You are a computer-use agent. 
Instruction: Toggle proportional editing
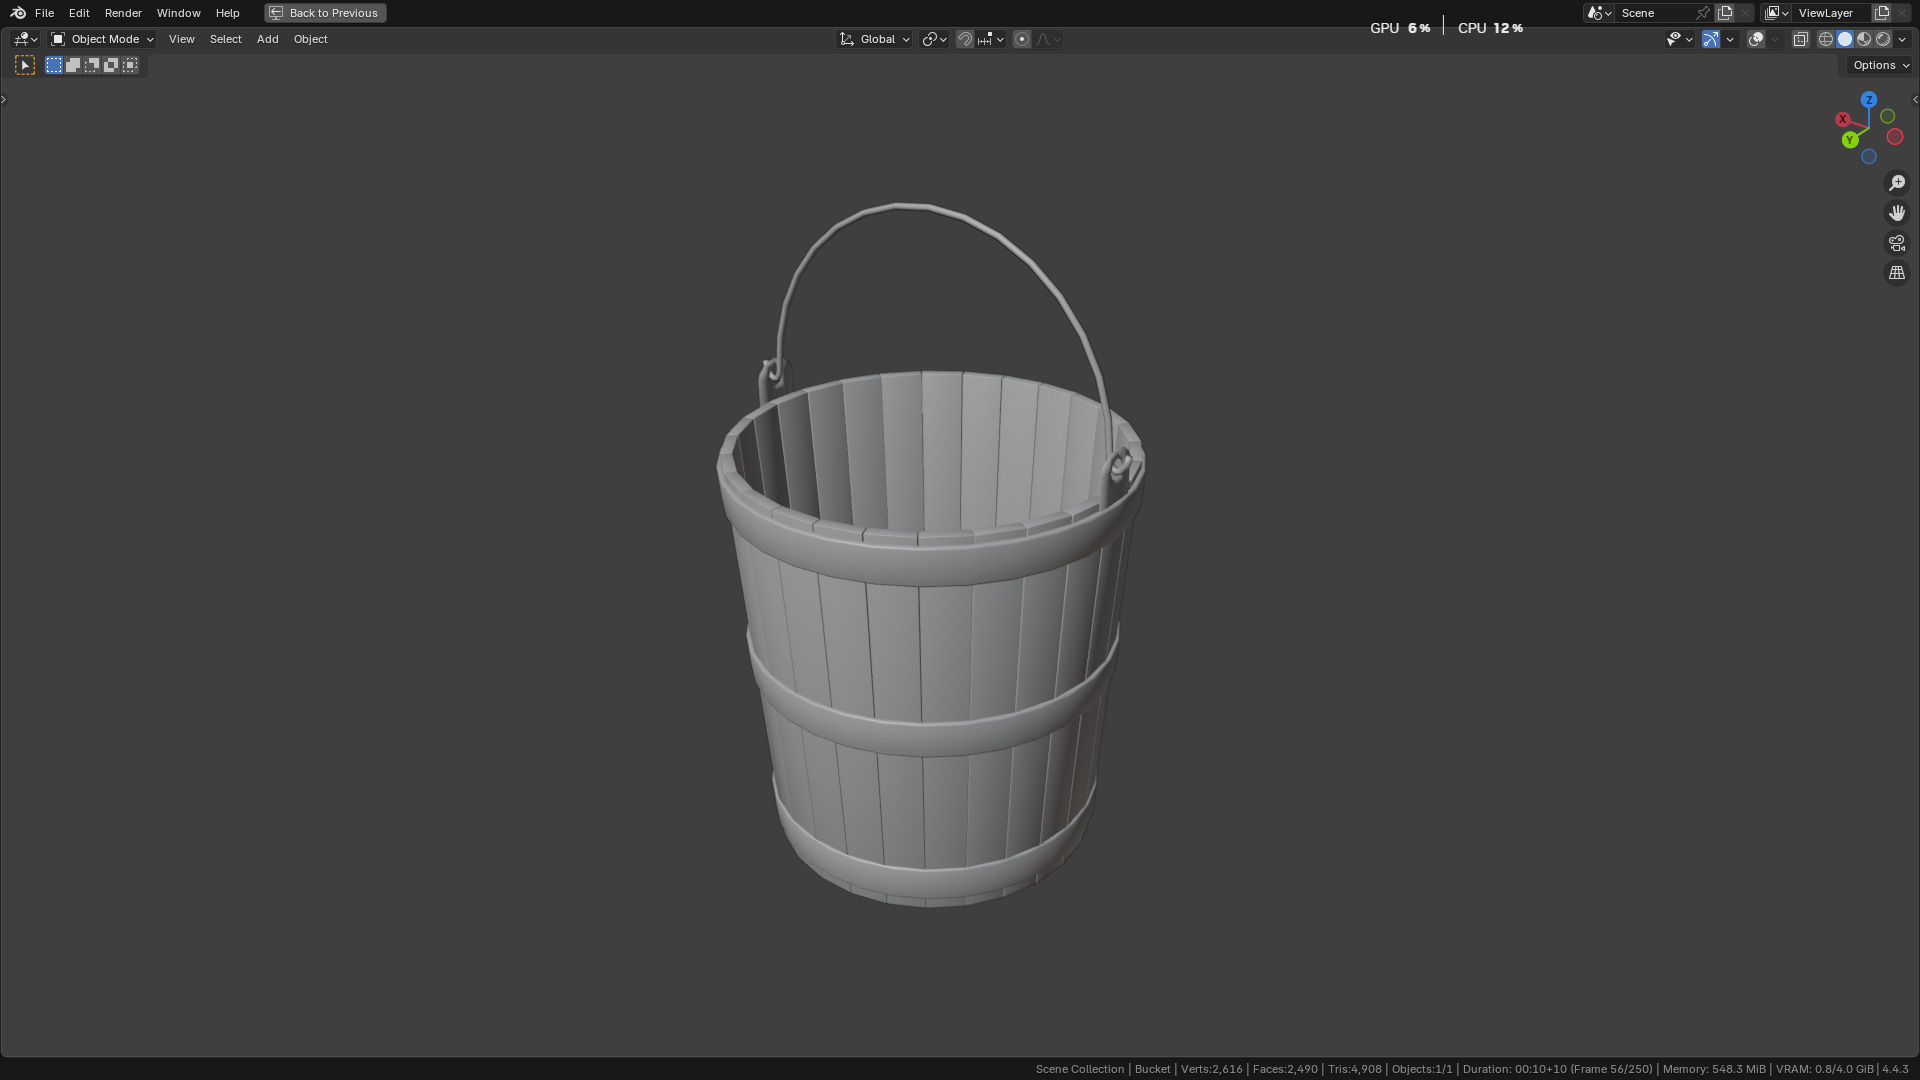1022,39
